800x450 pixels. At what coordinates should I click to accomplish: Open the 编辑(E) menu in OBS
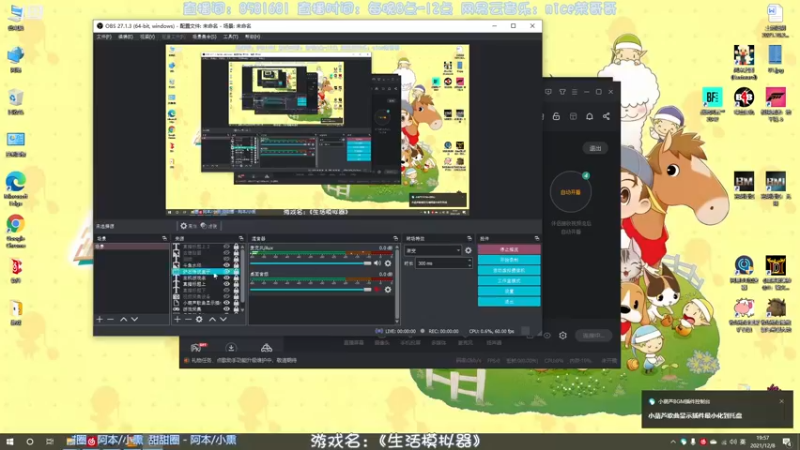point(126,37)
